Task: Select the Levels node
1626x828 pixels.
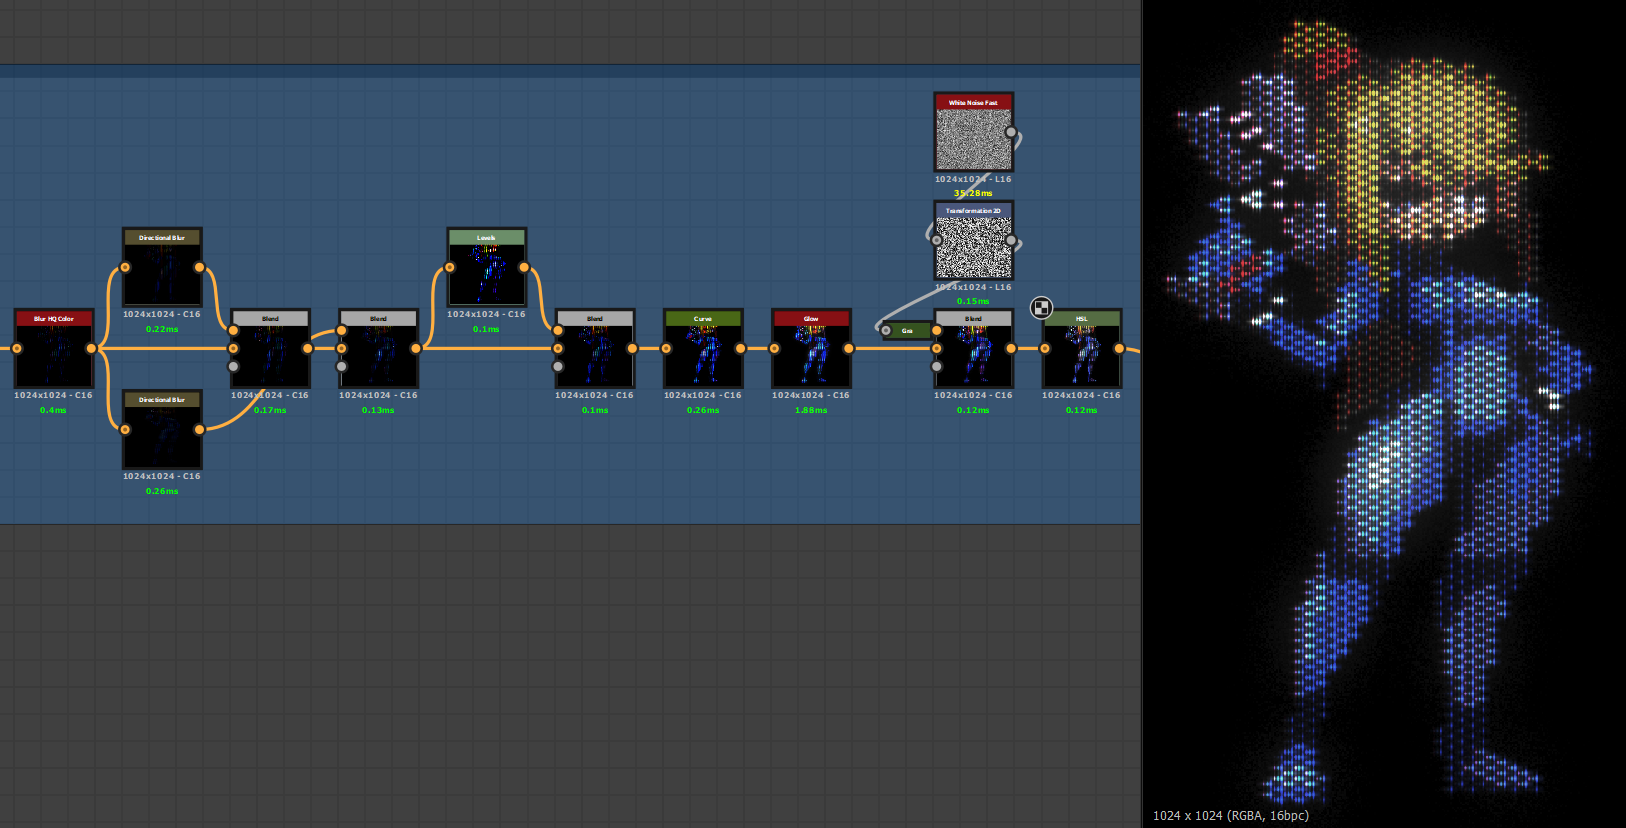Action: (x=486, y=267)
